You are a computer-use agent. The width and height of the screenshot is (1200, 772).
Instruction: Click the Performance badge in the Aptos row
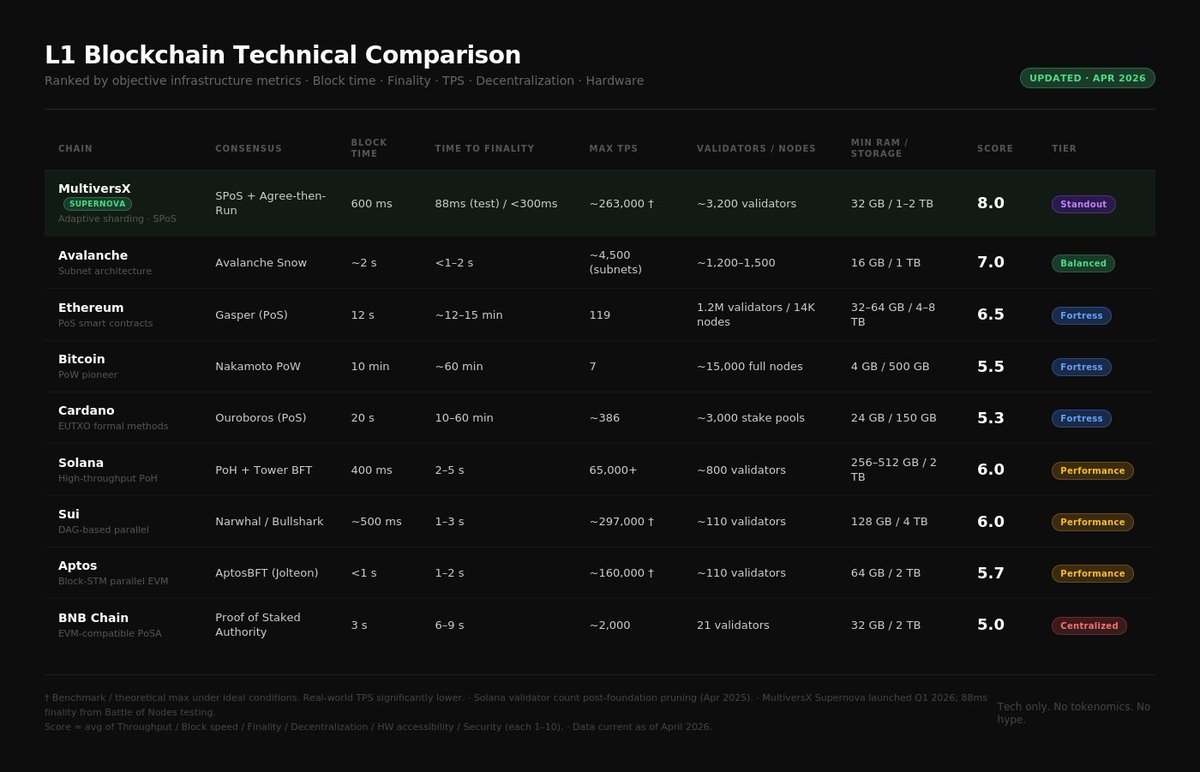point(1092,574)
